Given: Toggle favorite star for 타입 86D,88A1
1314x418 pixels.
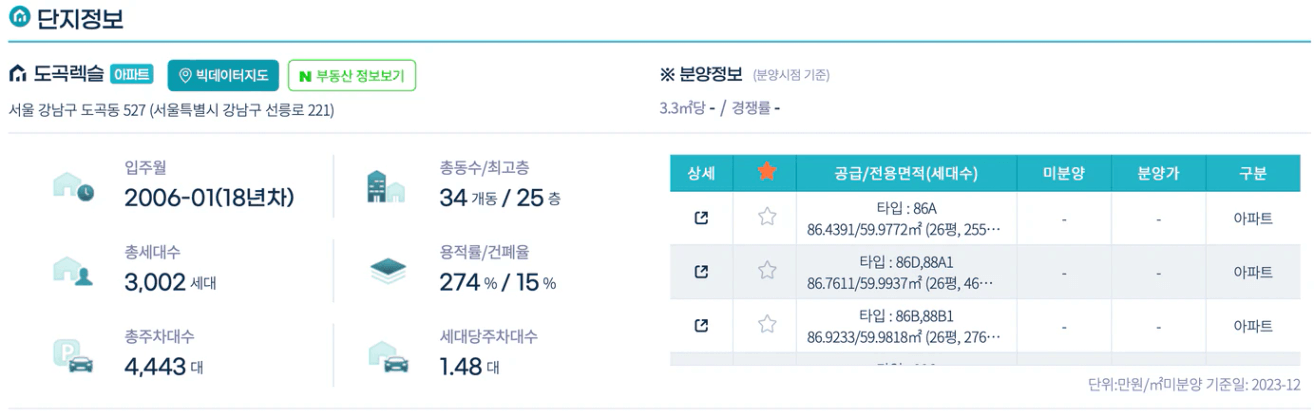Looking at the screenshot, I should point(767,271).
